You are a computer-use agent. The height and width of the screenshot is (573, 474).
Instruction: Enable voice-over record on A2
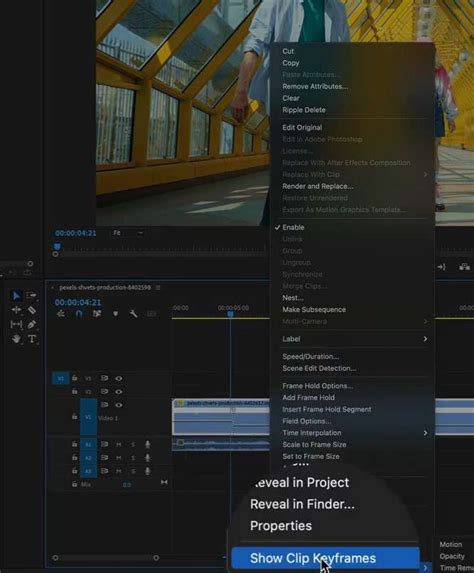coord(147,458)
